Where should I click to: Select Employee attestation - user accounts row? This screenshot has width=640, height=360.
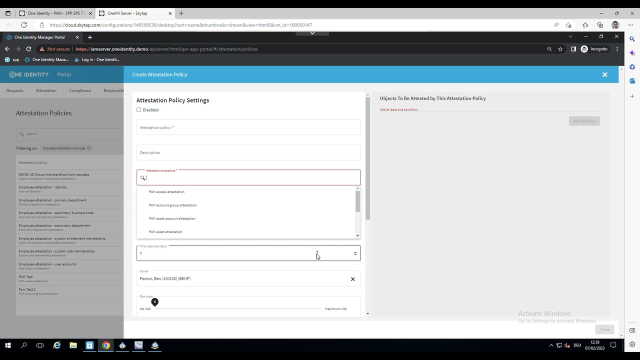click(70, 266)
